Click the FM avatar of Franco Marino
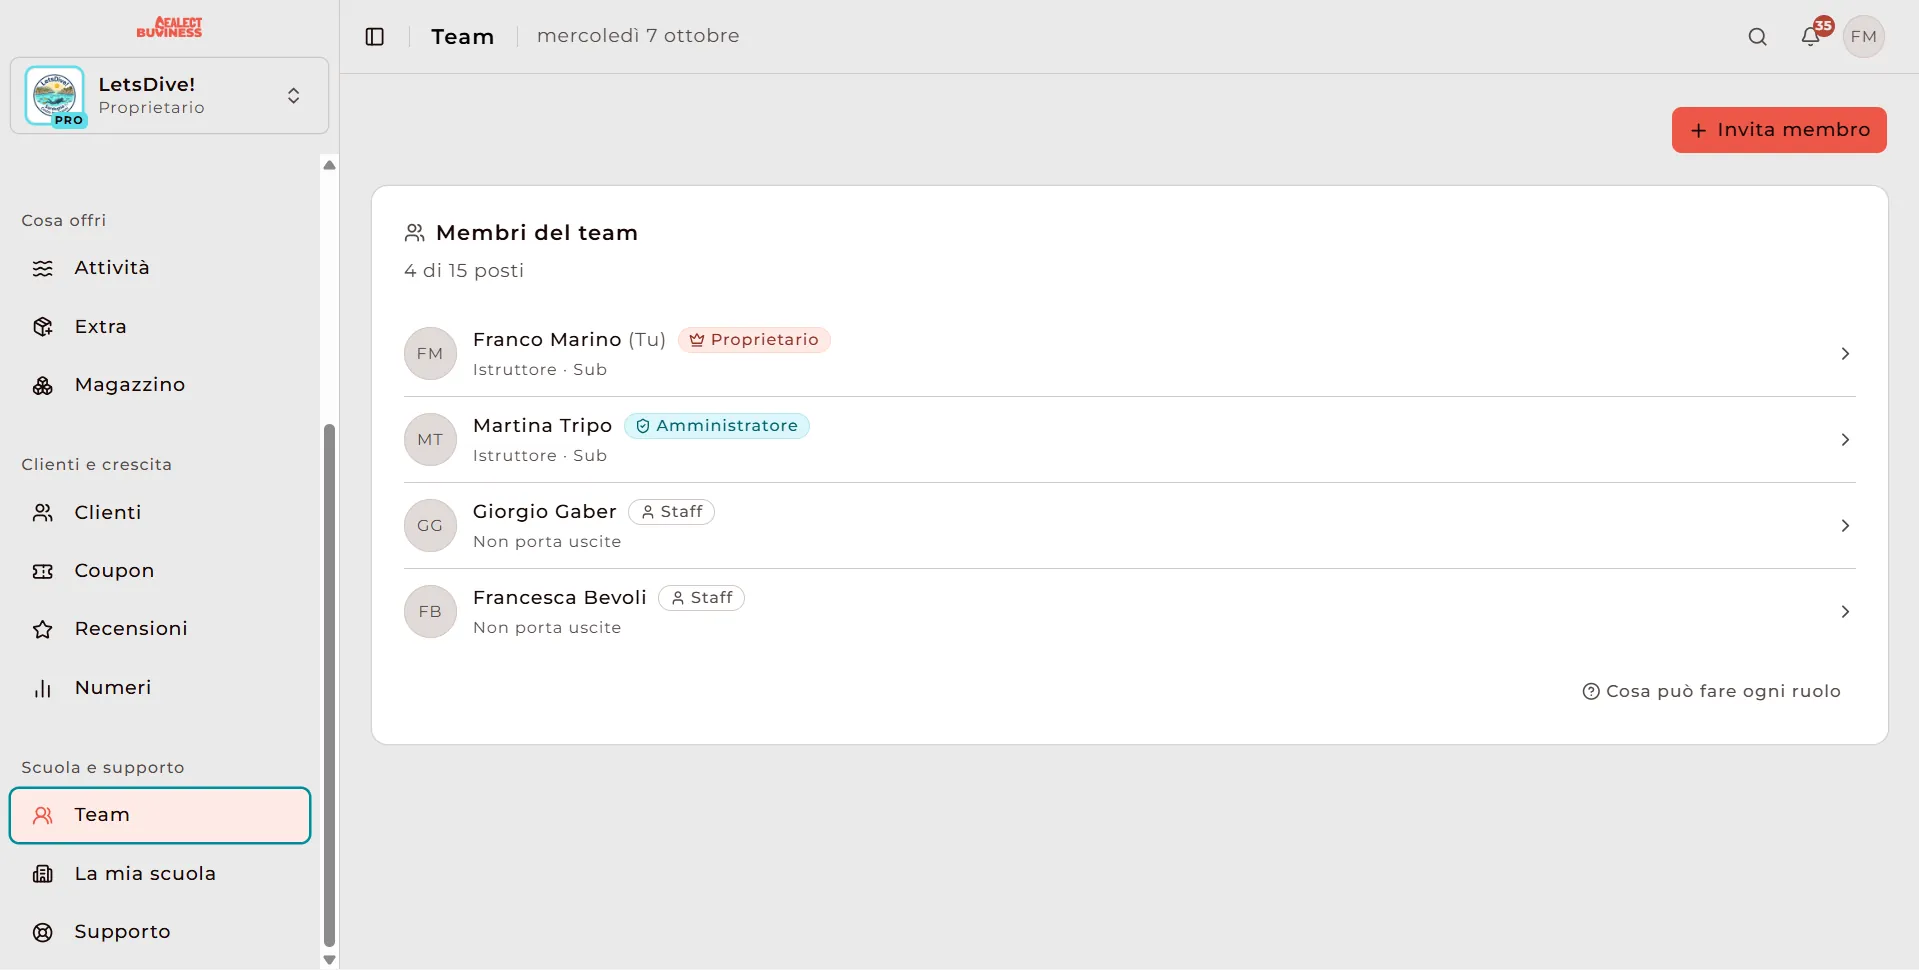Screen dimensions: 1919x970 430,354
